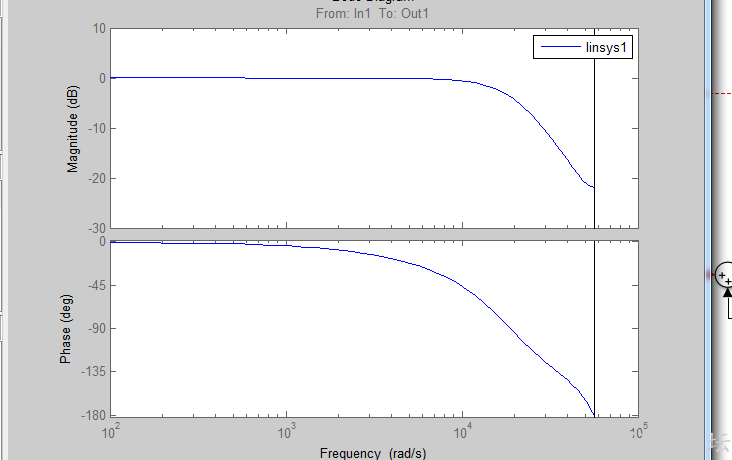Click the vertical black line in magnitude plot
This screenshot has width=732, height=460.
click(594, 128)
